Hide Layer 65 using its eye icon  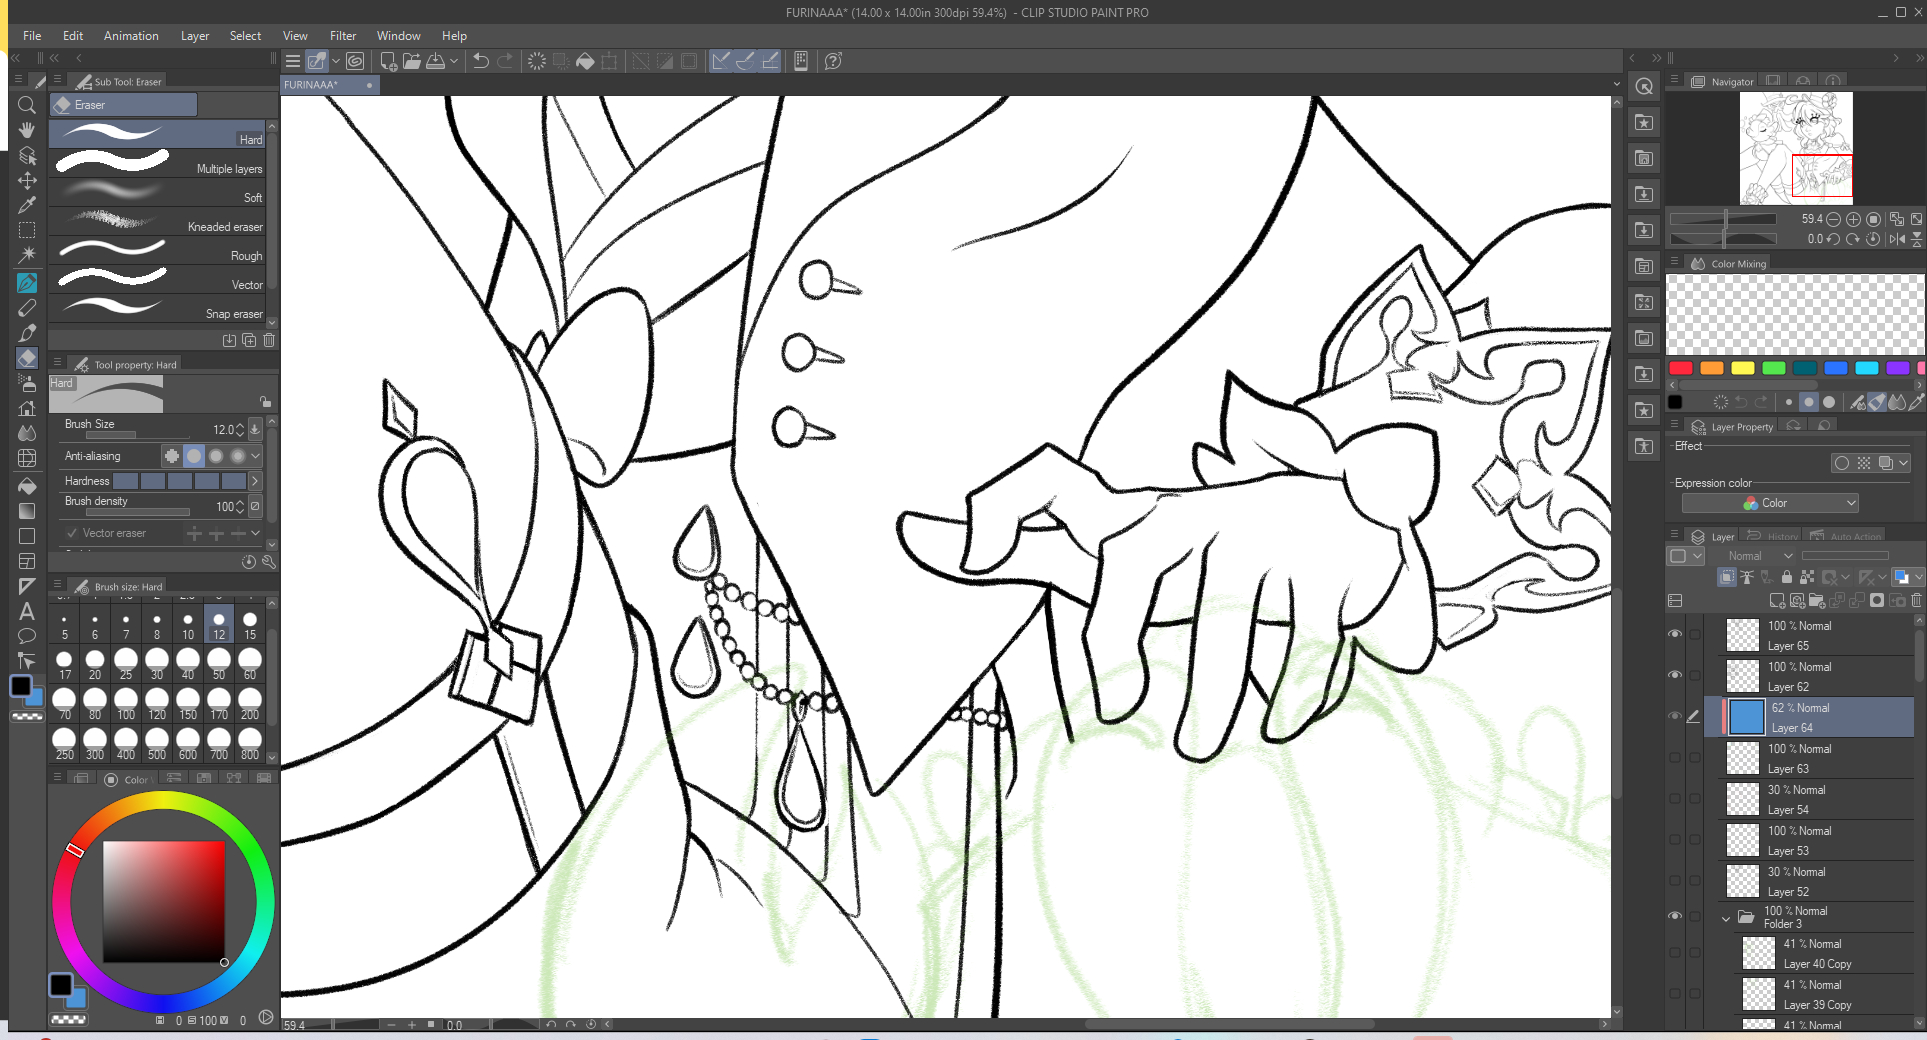pyautogui.click(x=1675, y=634)
